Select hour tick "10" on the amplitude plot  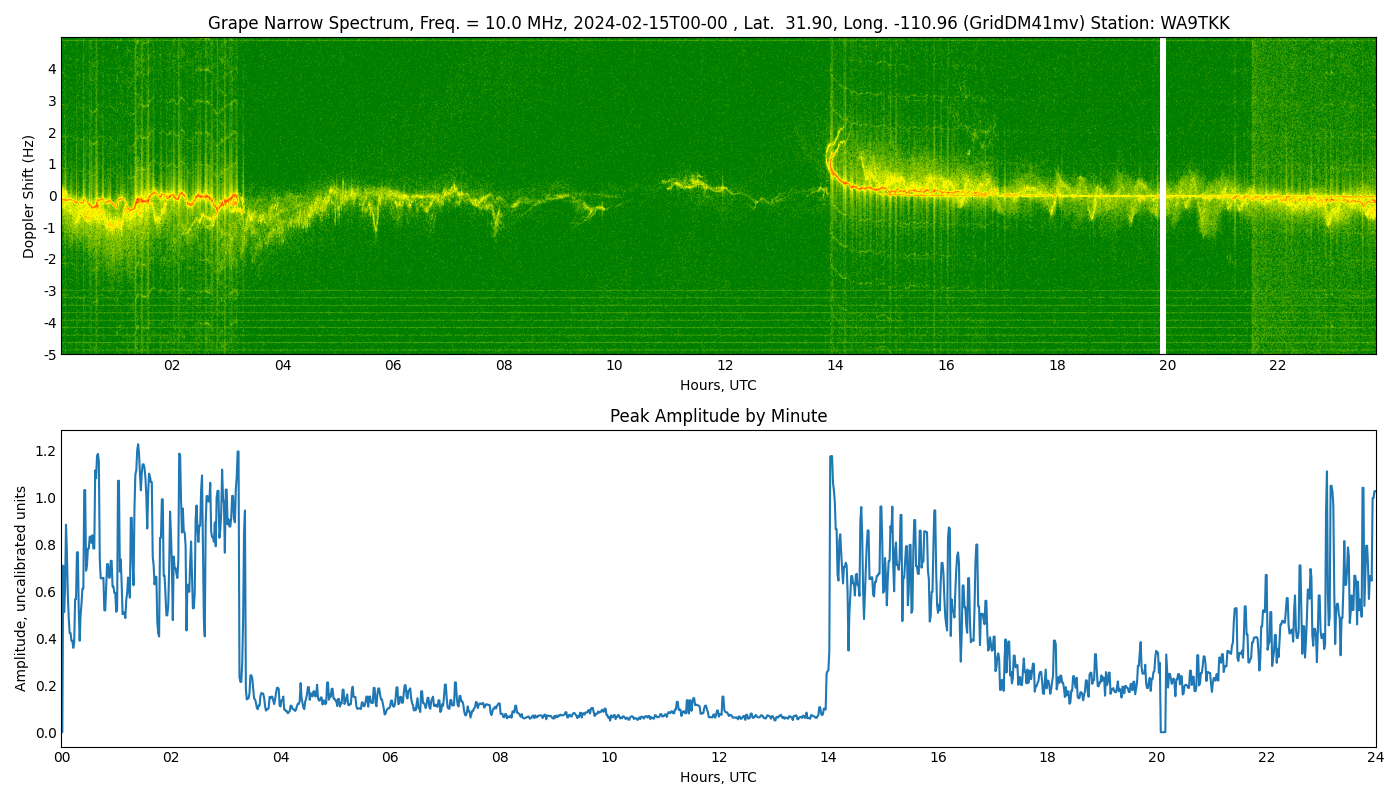(609, 757)
